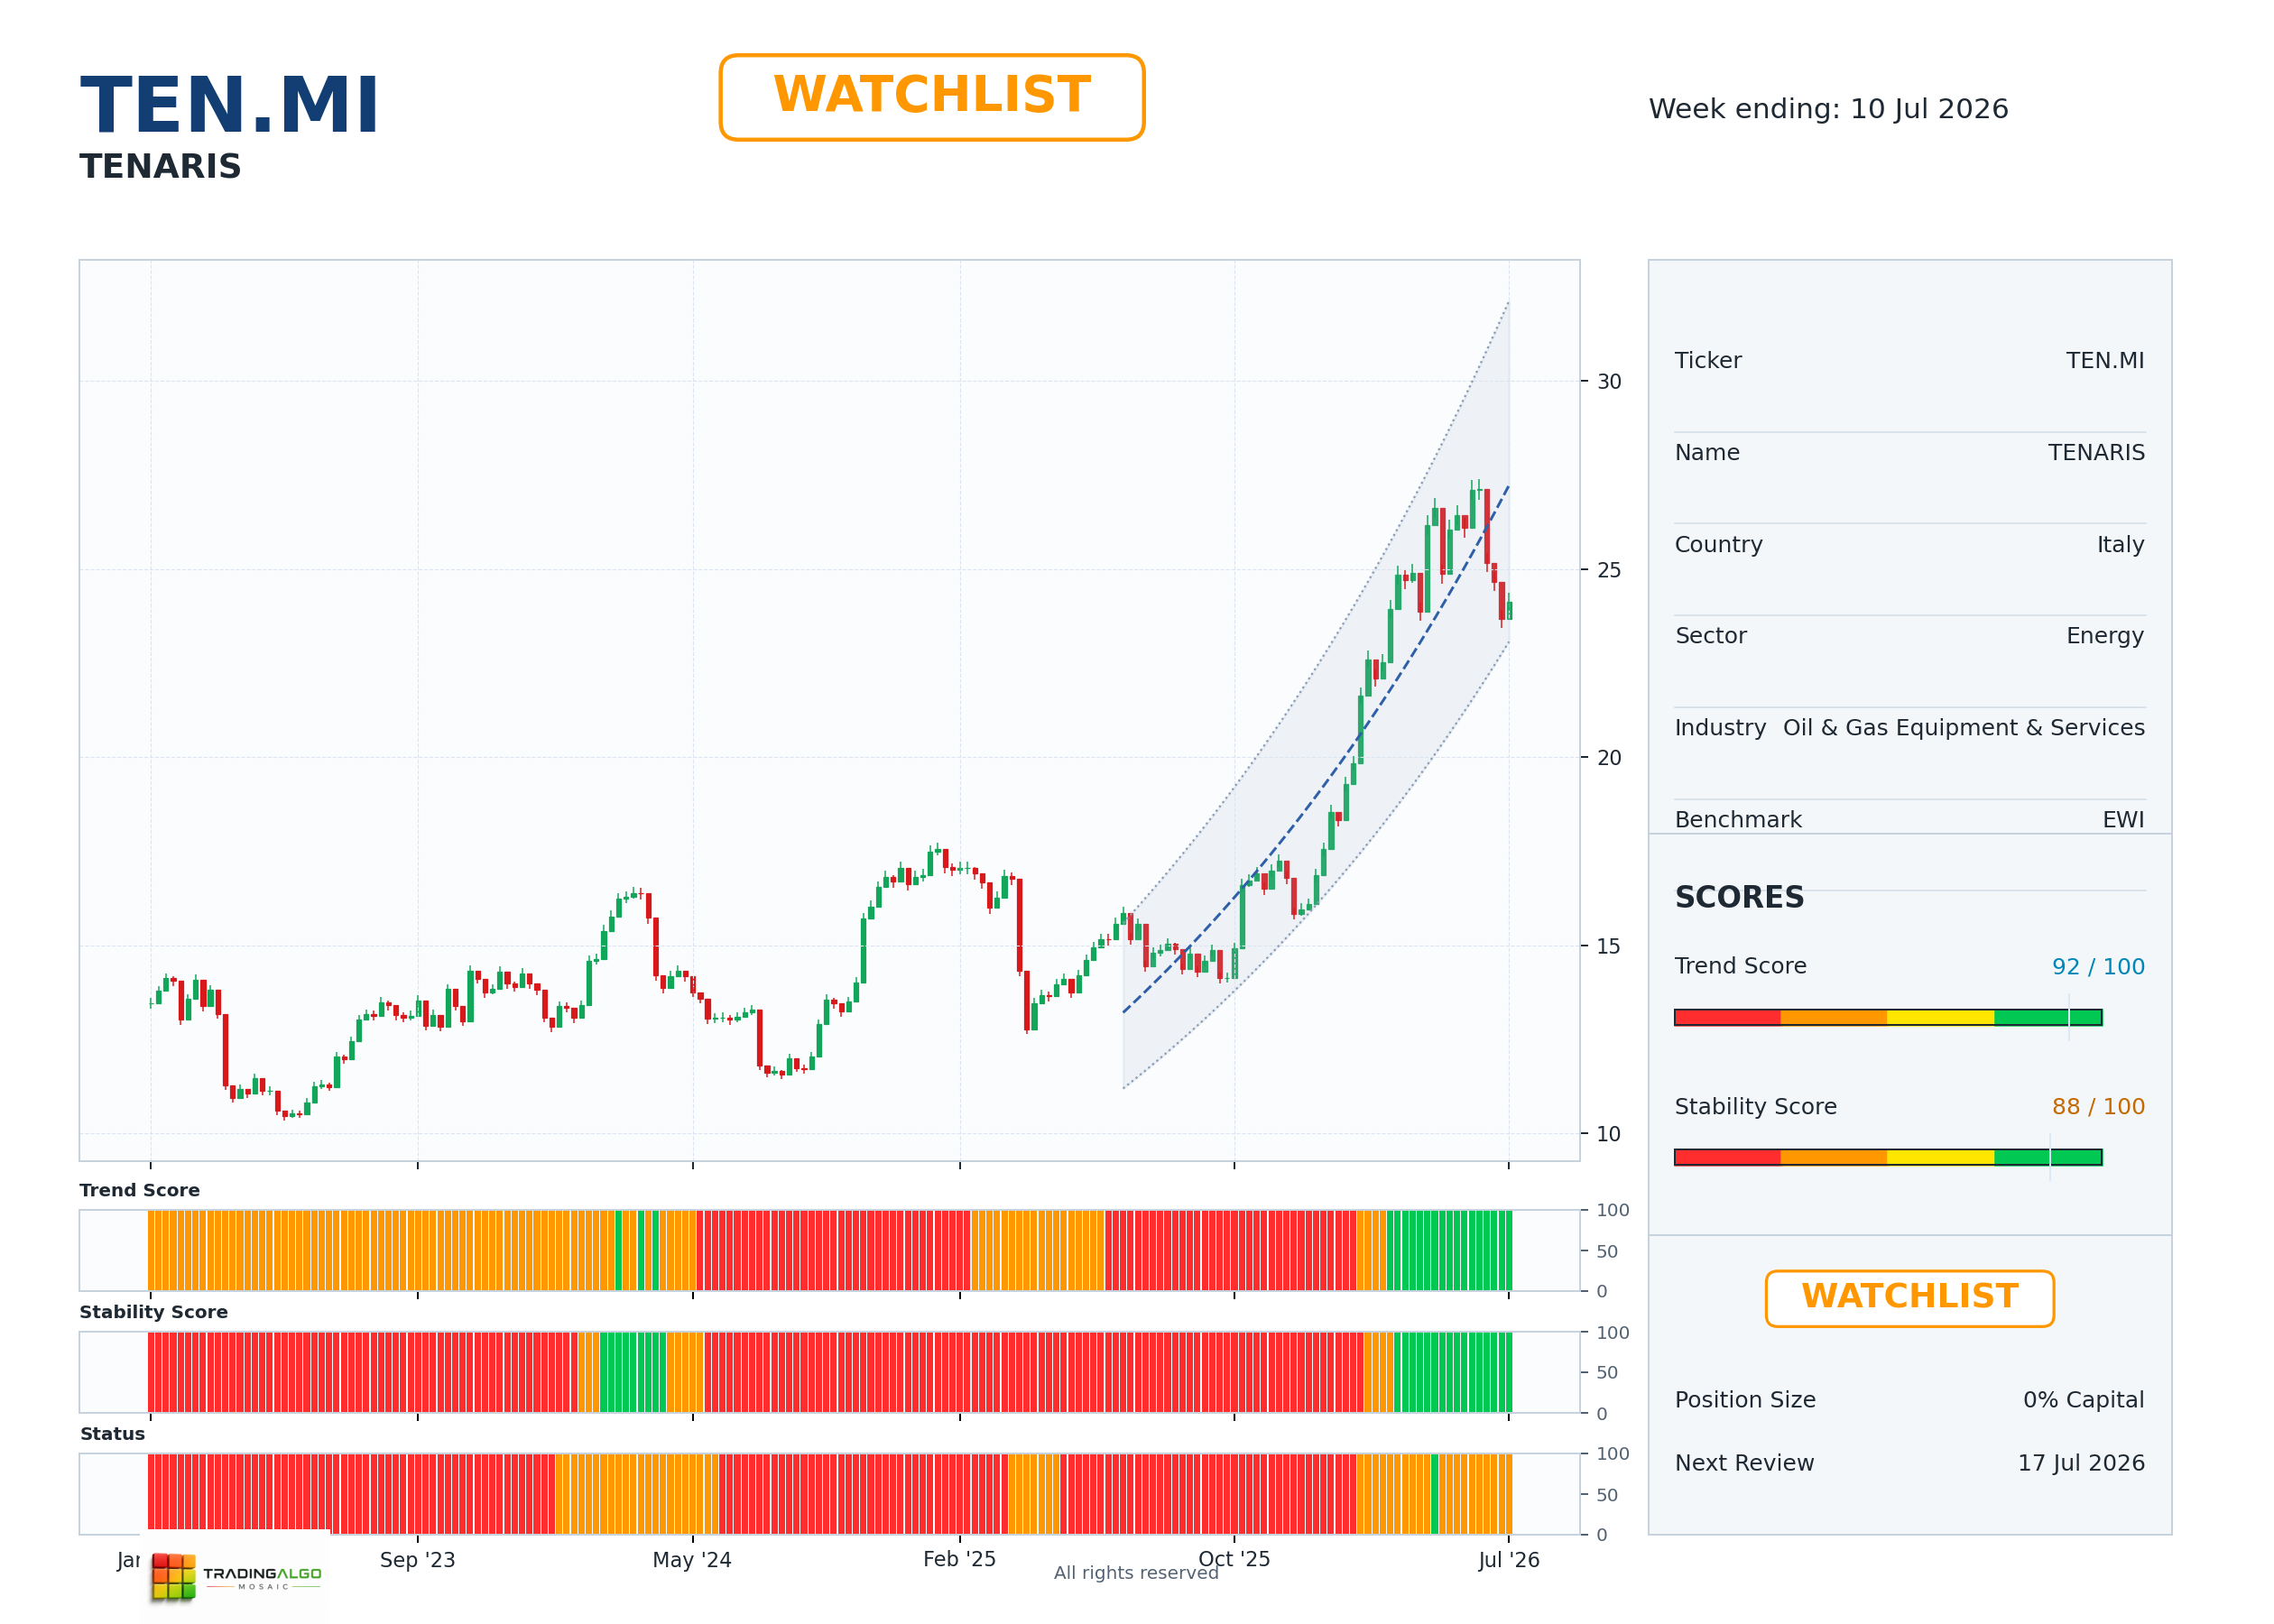Click the 30 price axis label
The height and width of the screenshot is (1624, 2274).
coord(1609,382)
